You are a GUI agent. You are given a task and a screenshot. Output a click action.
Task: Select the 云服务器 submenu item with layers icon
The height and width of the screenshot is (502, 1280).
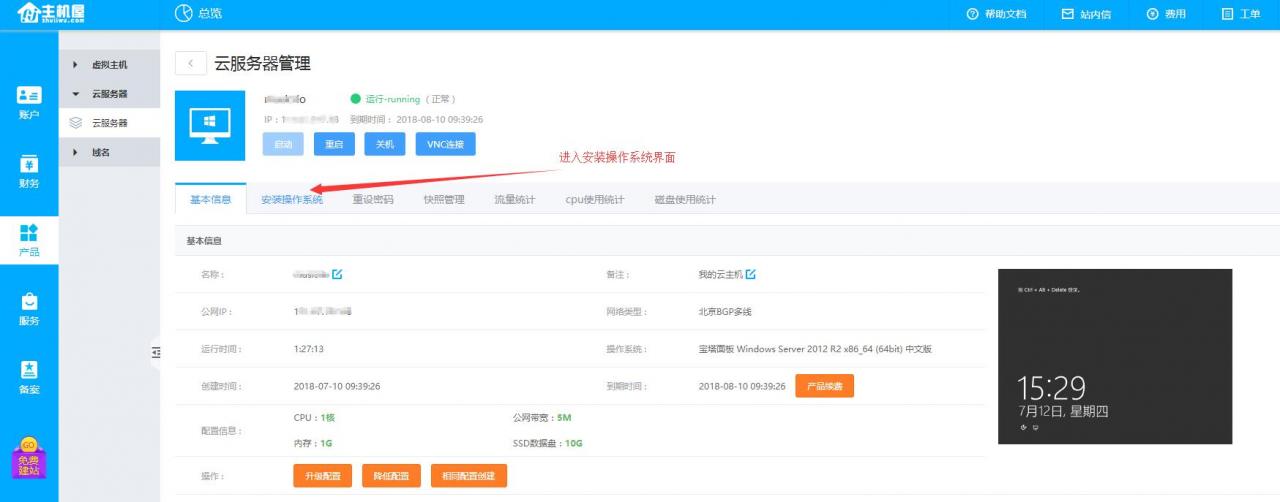[109, 123]
